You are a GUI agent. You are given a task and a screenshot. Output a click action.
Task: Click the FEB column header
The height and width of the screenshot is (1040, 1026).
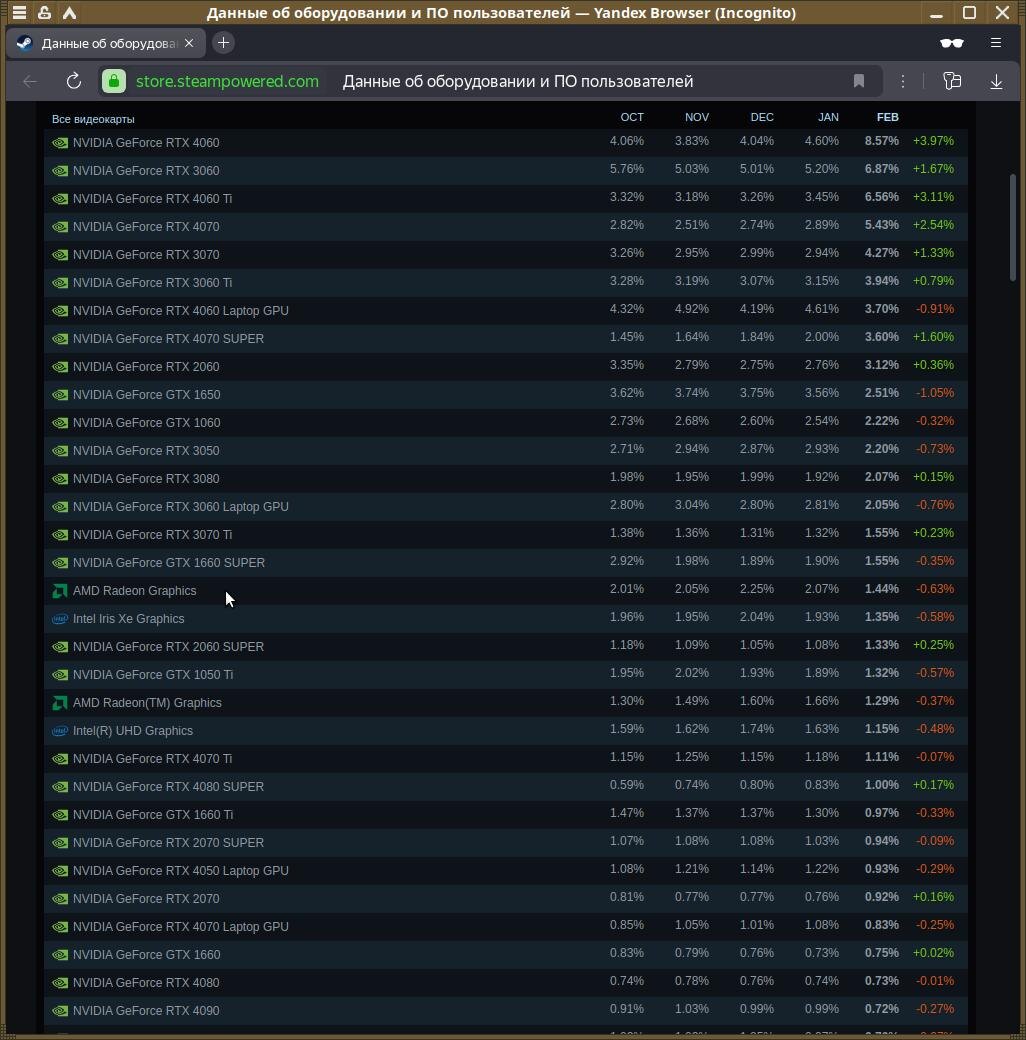point(887,117)
